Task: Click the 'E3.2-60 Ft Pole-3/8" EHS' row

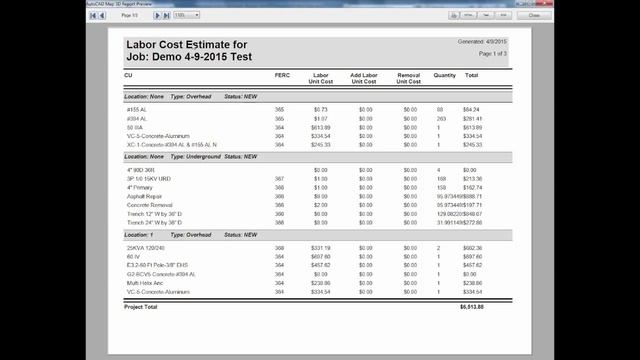Action: [157, 265]
